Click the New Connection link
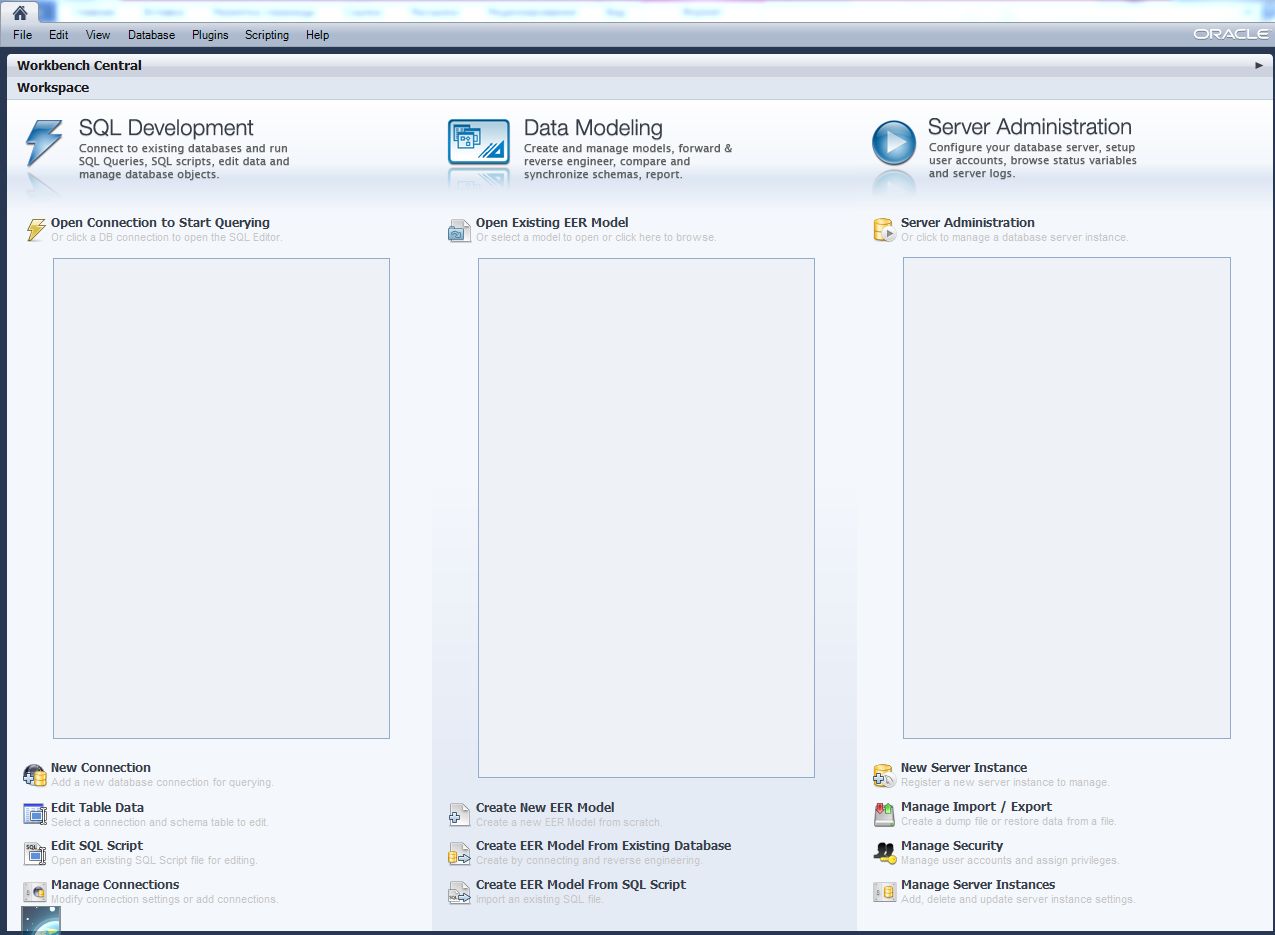This screenshot has width=1275, height=935. pos(101,768)
